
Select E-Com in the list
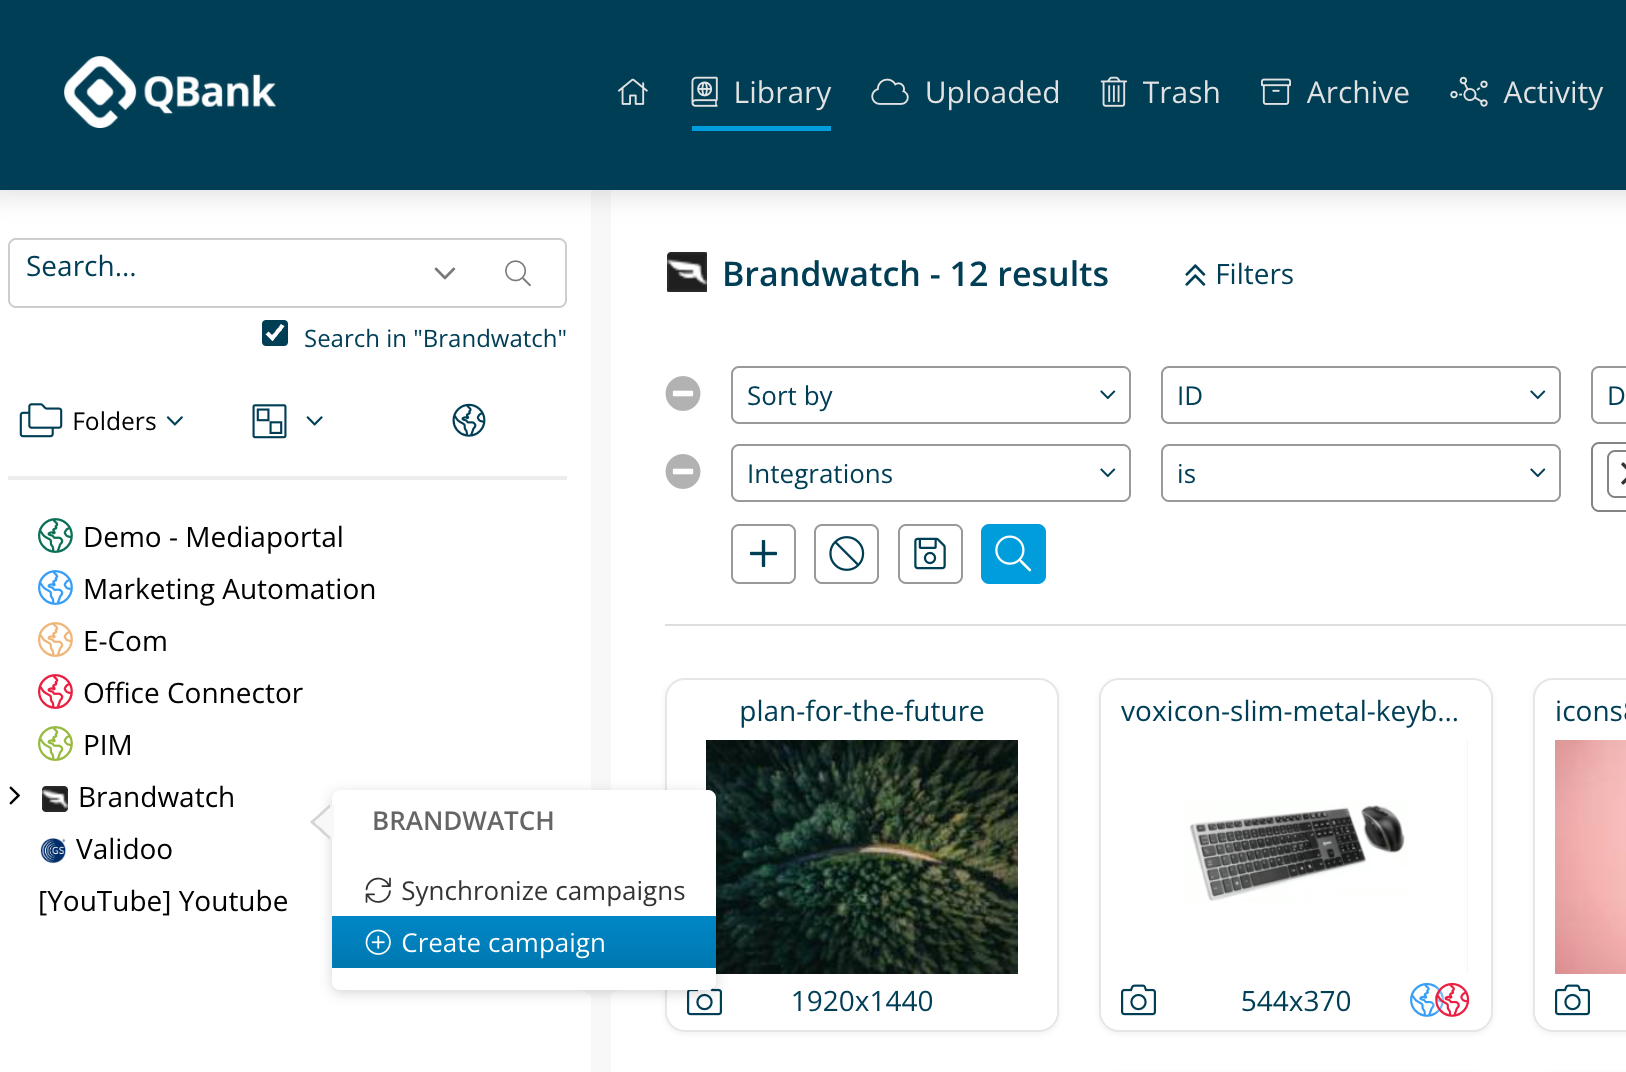point(103,641)
